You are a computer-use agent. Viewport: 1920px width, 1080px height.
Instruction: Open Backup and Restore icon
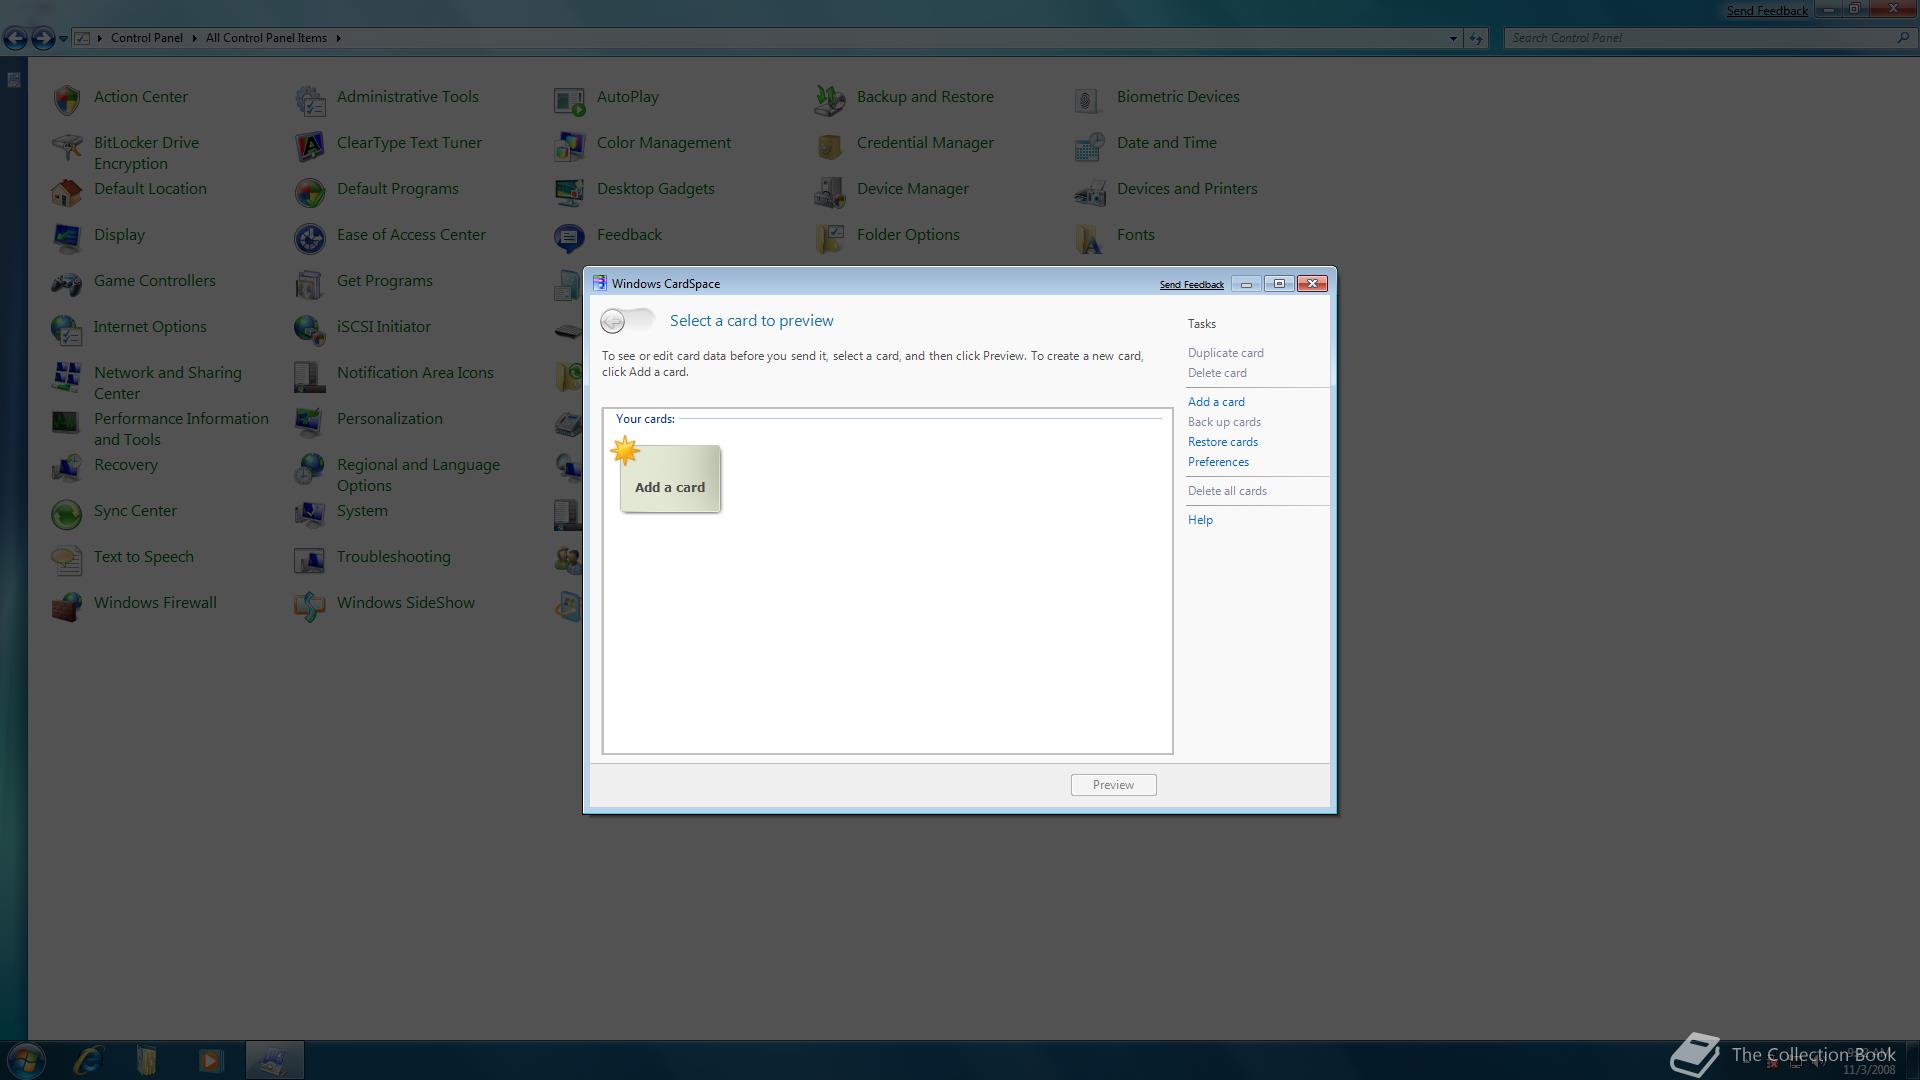pyautogui.click(x=830, y=99)
